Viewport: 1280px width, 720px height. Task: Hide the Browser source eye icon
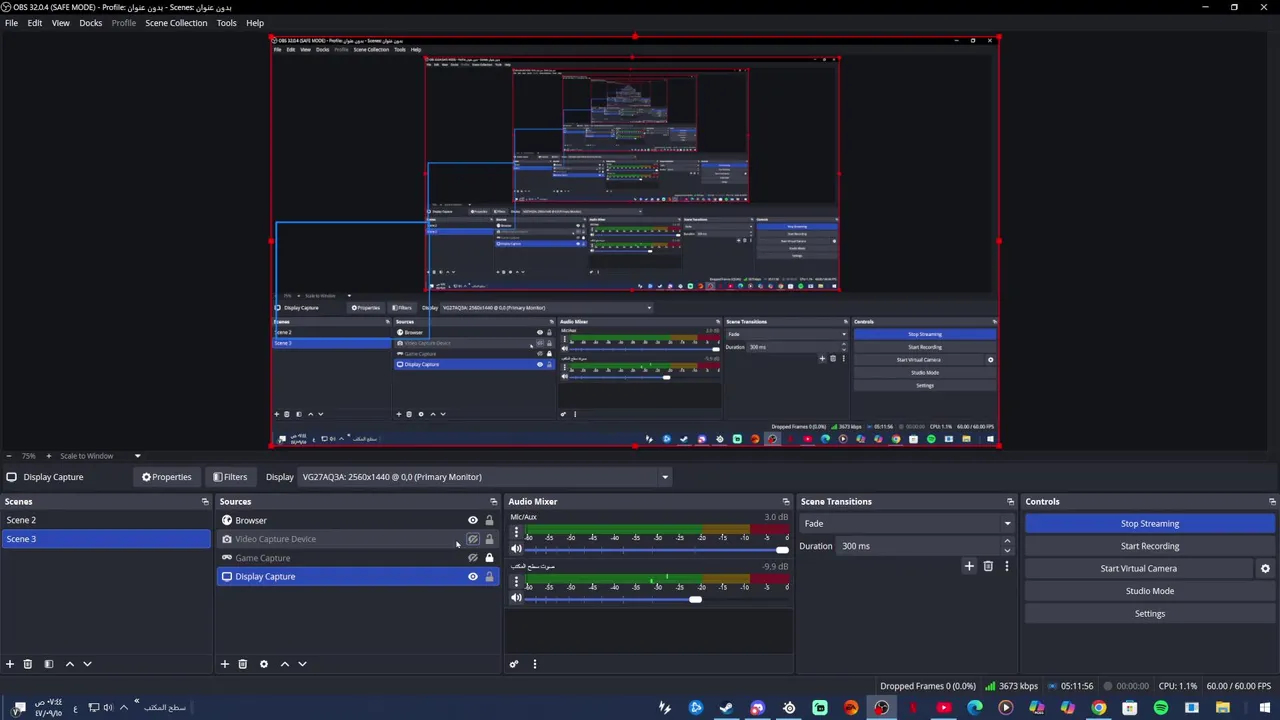(x=473, y=520)
